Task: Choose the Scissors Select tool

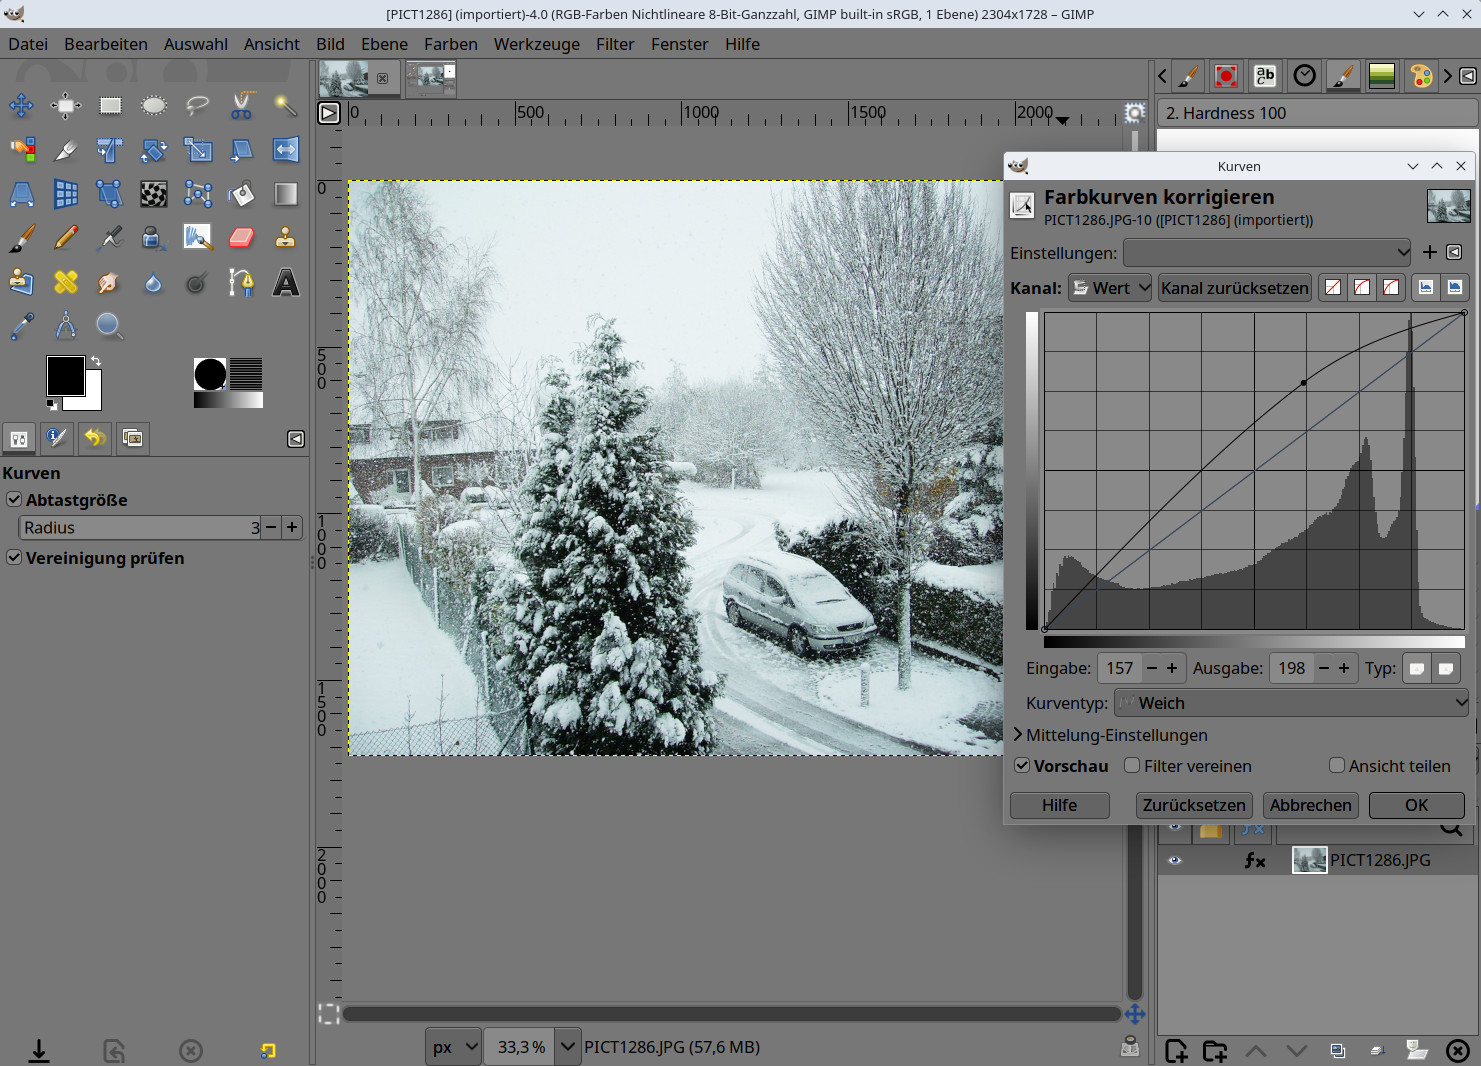Action: pyautogui.click(x=242, y=105)
